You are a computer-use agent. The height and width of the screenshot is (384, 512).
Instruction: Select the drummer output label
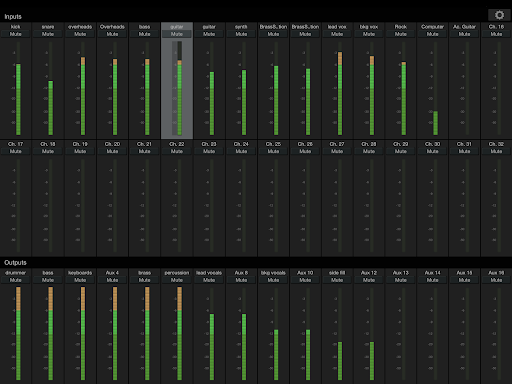[16, 273]
